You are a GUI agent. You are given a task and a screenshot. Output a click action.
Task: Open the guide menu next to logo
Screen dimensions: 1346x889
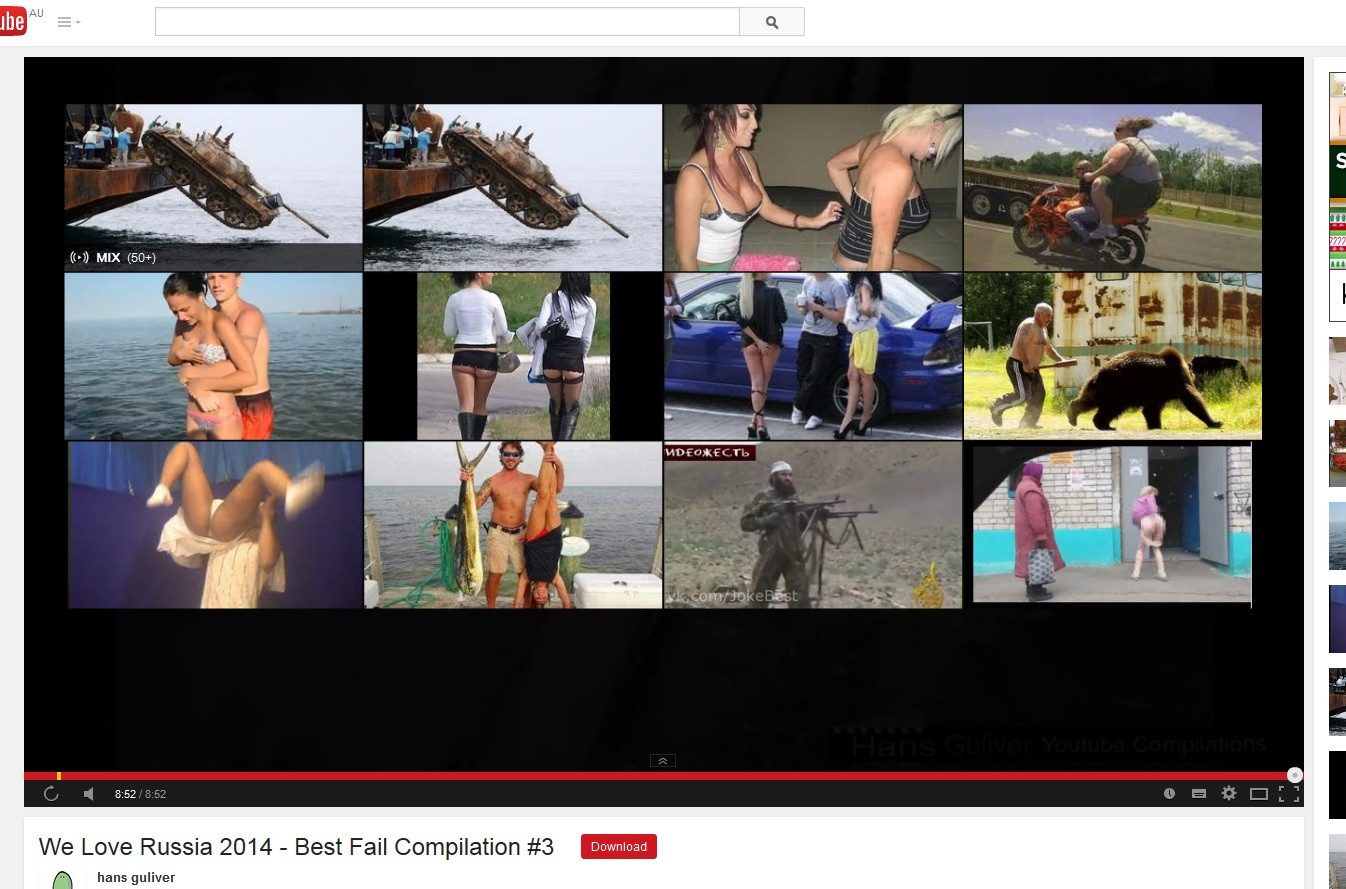click(x=68, y=22)
